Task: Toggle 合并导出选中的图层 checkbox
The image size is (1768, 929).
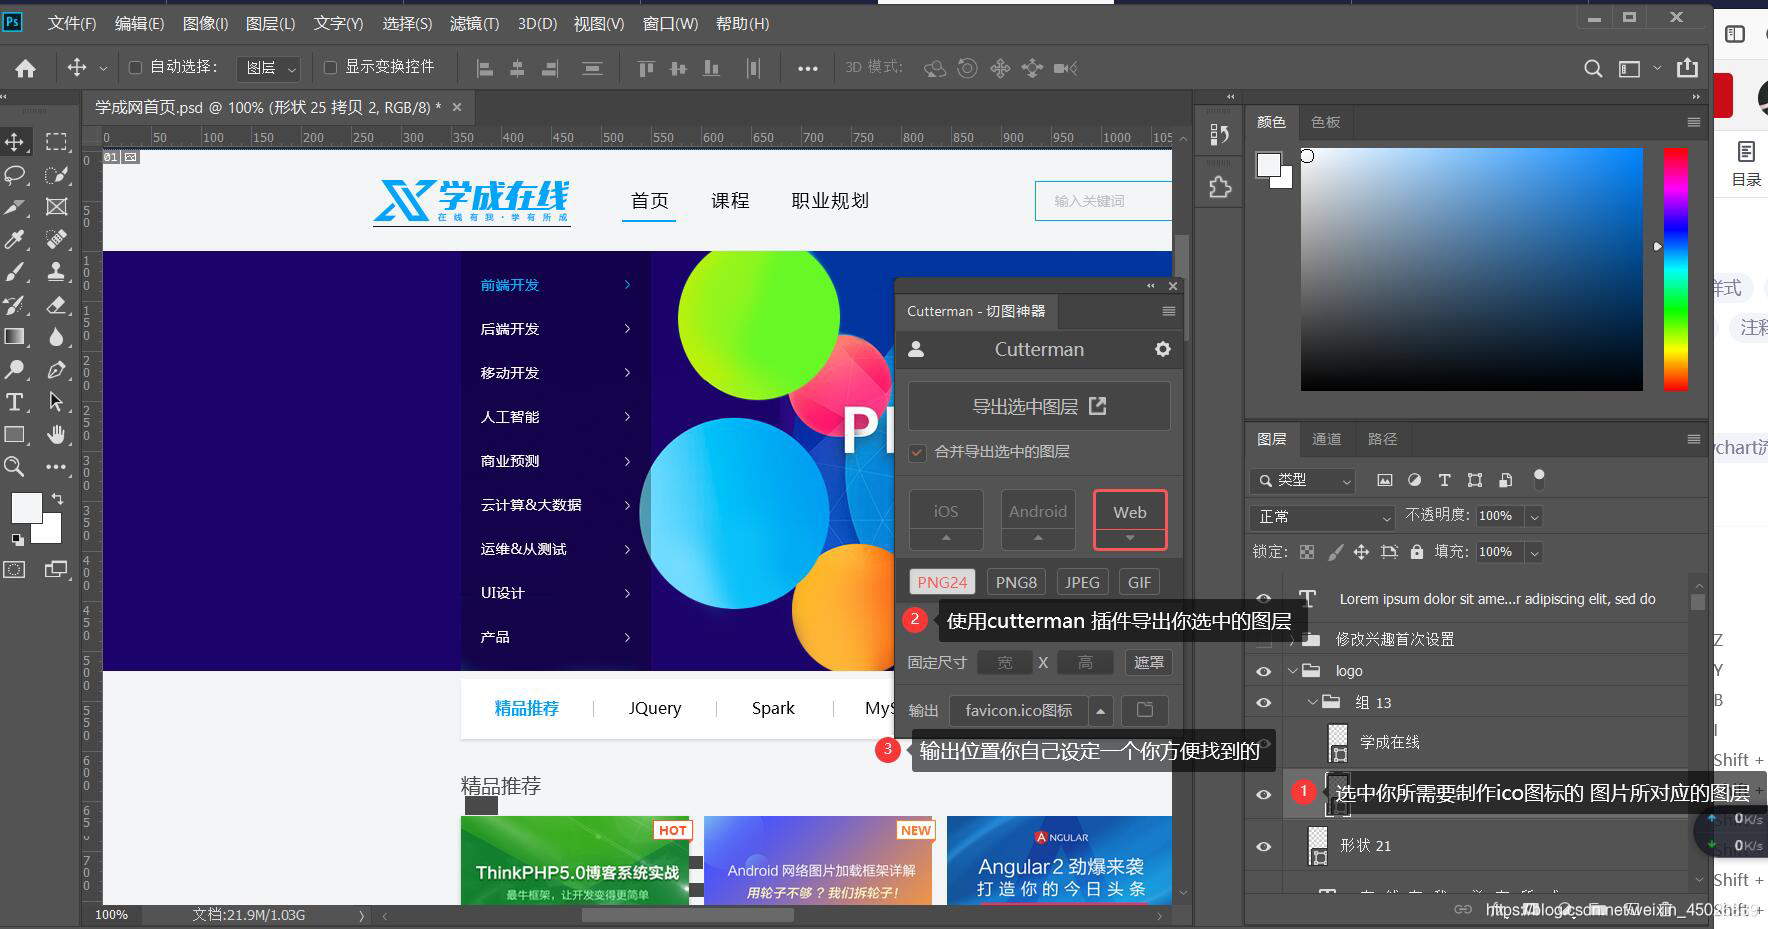Action: click(x=917, y=452)
